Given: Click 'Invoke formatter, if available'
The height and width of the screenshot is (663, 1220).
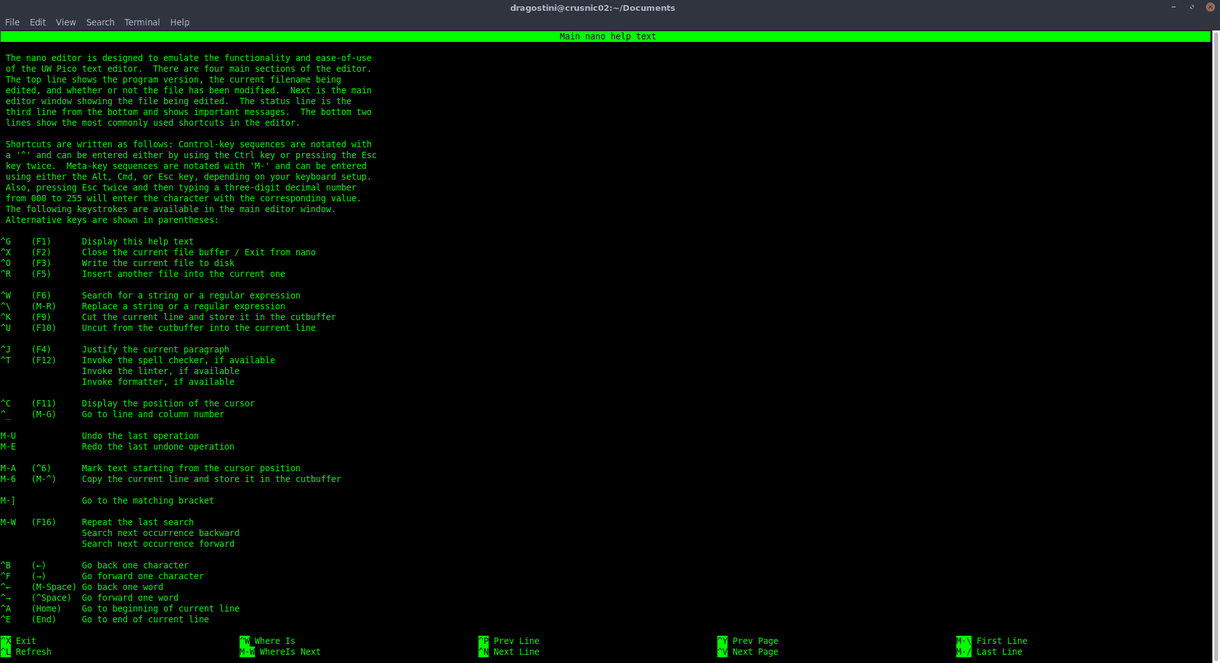Looking at the screenshot, I should click(x=158, y=382).
